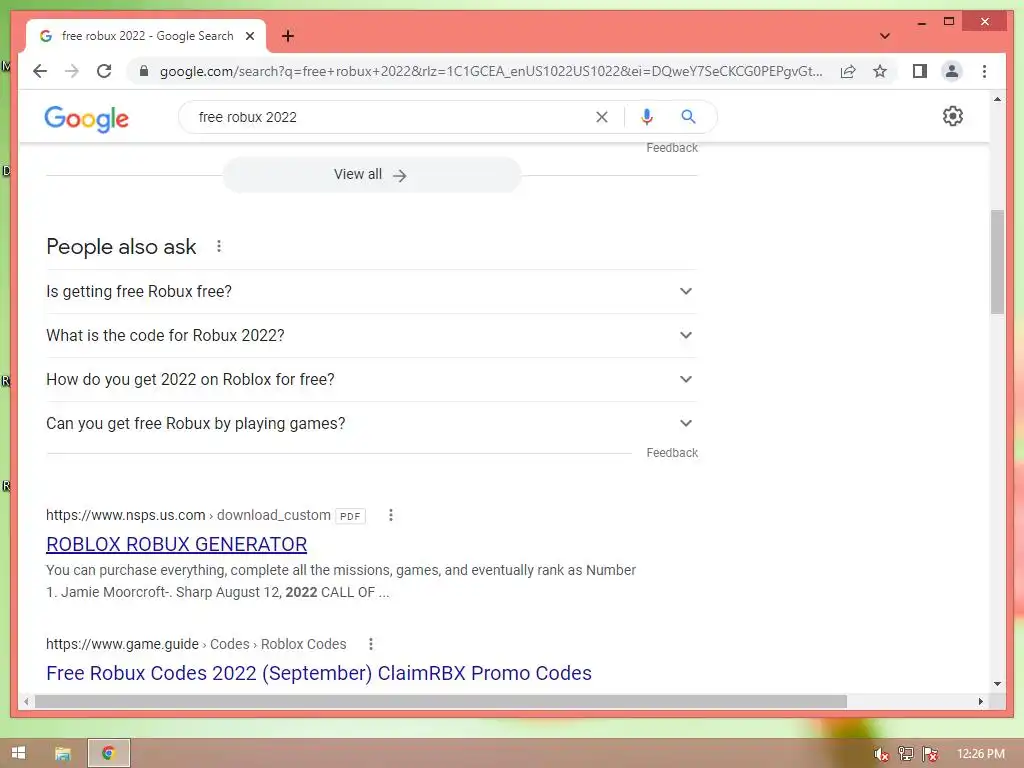Click the network tray icon
The image size is (1024, 768).
[905, 754]
